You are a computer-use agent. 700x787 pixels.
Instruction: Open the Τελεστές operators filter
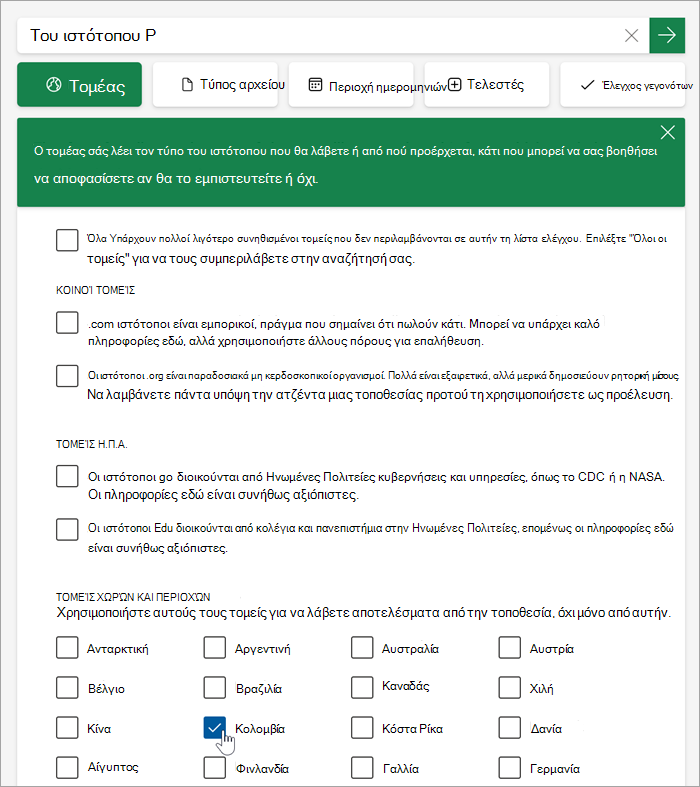click(x=487, y=84)
